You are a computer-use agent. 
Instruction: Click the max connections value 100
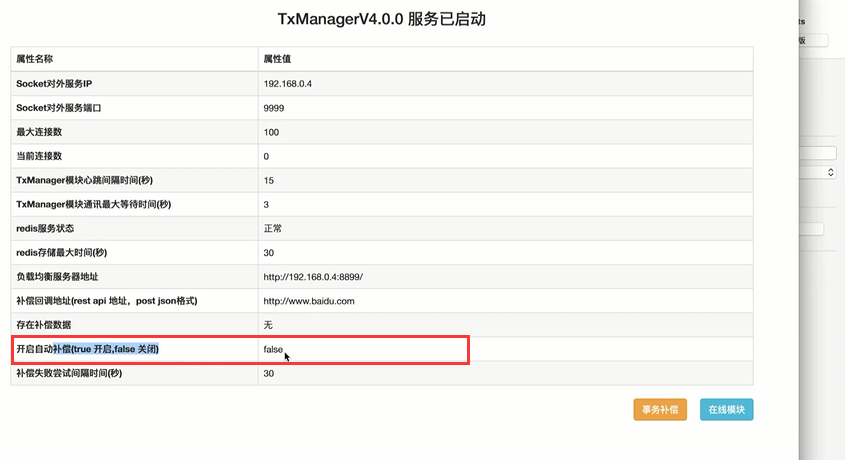tap(271, 132)
